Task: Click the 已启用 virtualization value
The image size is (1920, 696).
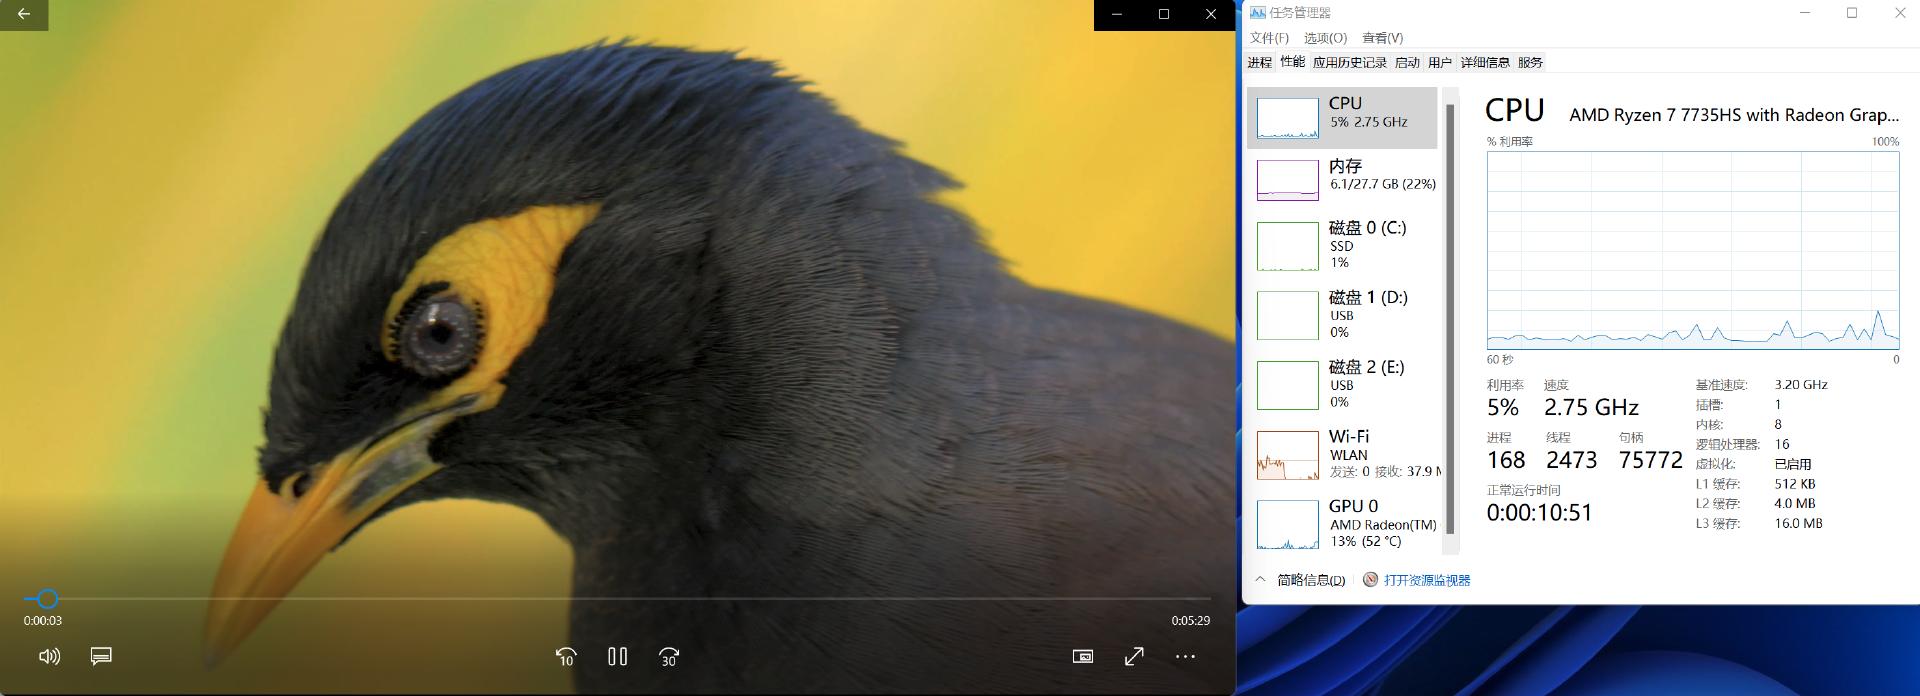Action: click(x=1793, y=464)
